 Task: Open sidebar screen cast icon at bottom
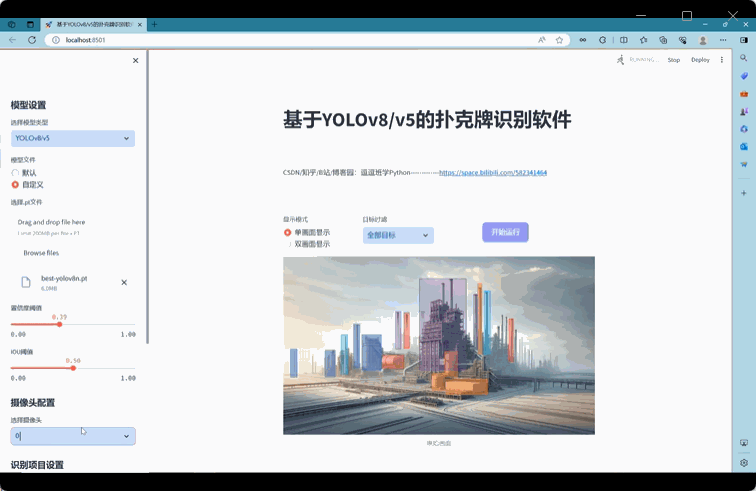click(x=744, y=443)
